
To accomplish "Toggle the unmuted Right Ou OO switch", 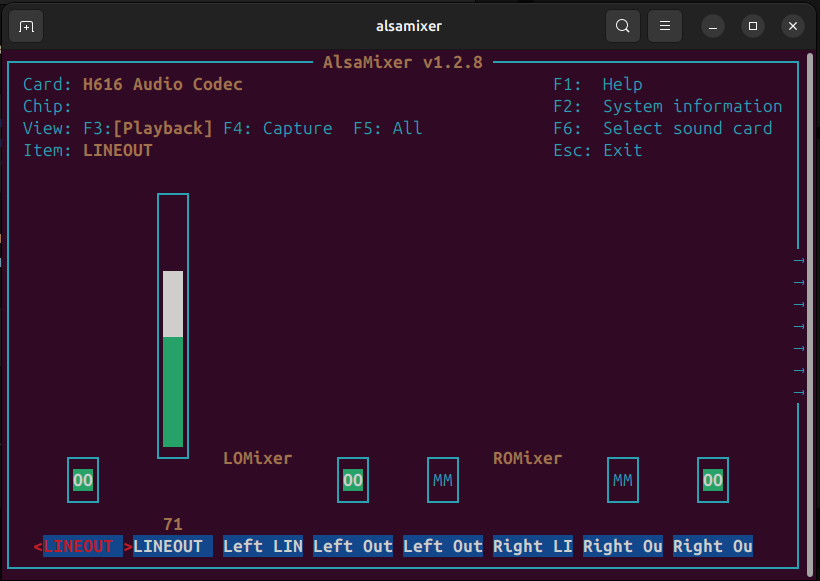I will (713, 480).
